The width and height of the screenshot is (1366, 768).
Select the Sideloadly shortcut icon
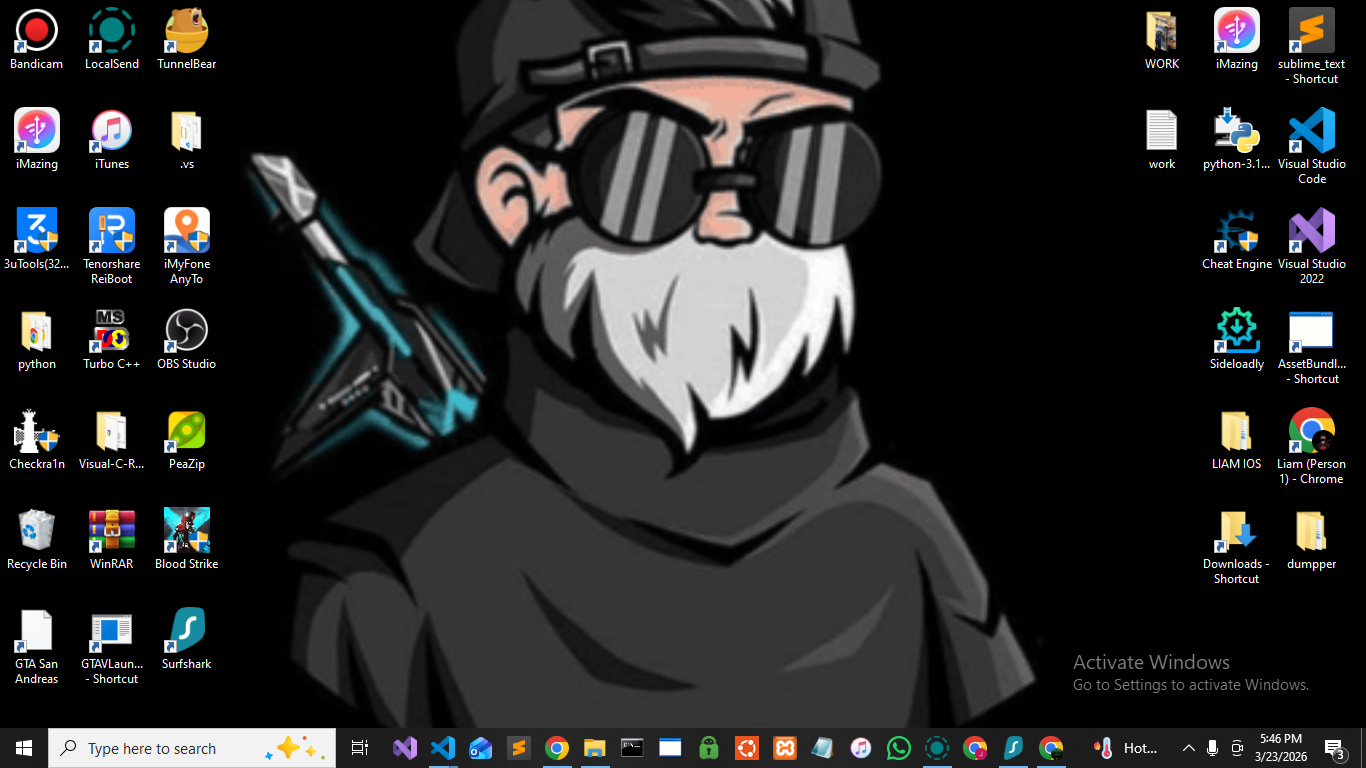(x=1237, y=332)
